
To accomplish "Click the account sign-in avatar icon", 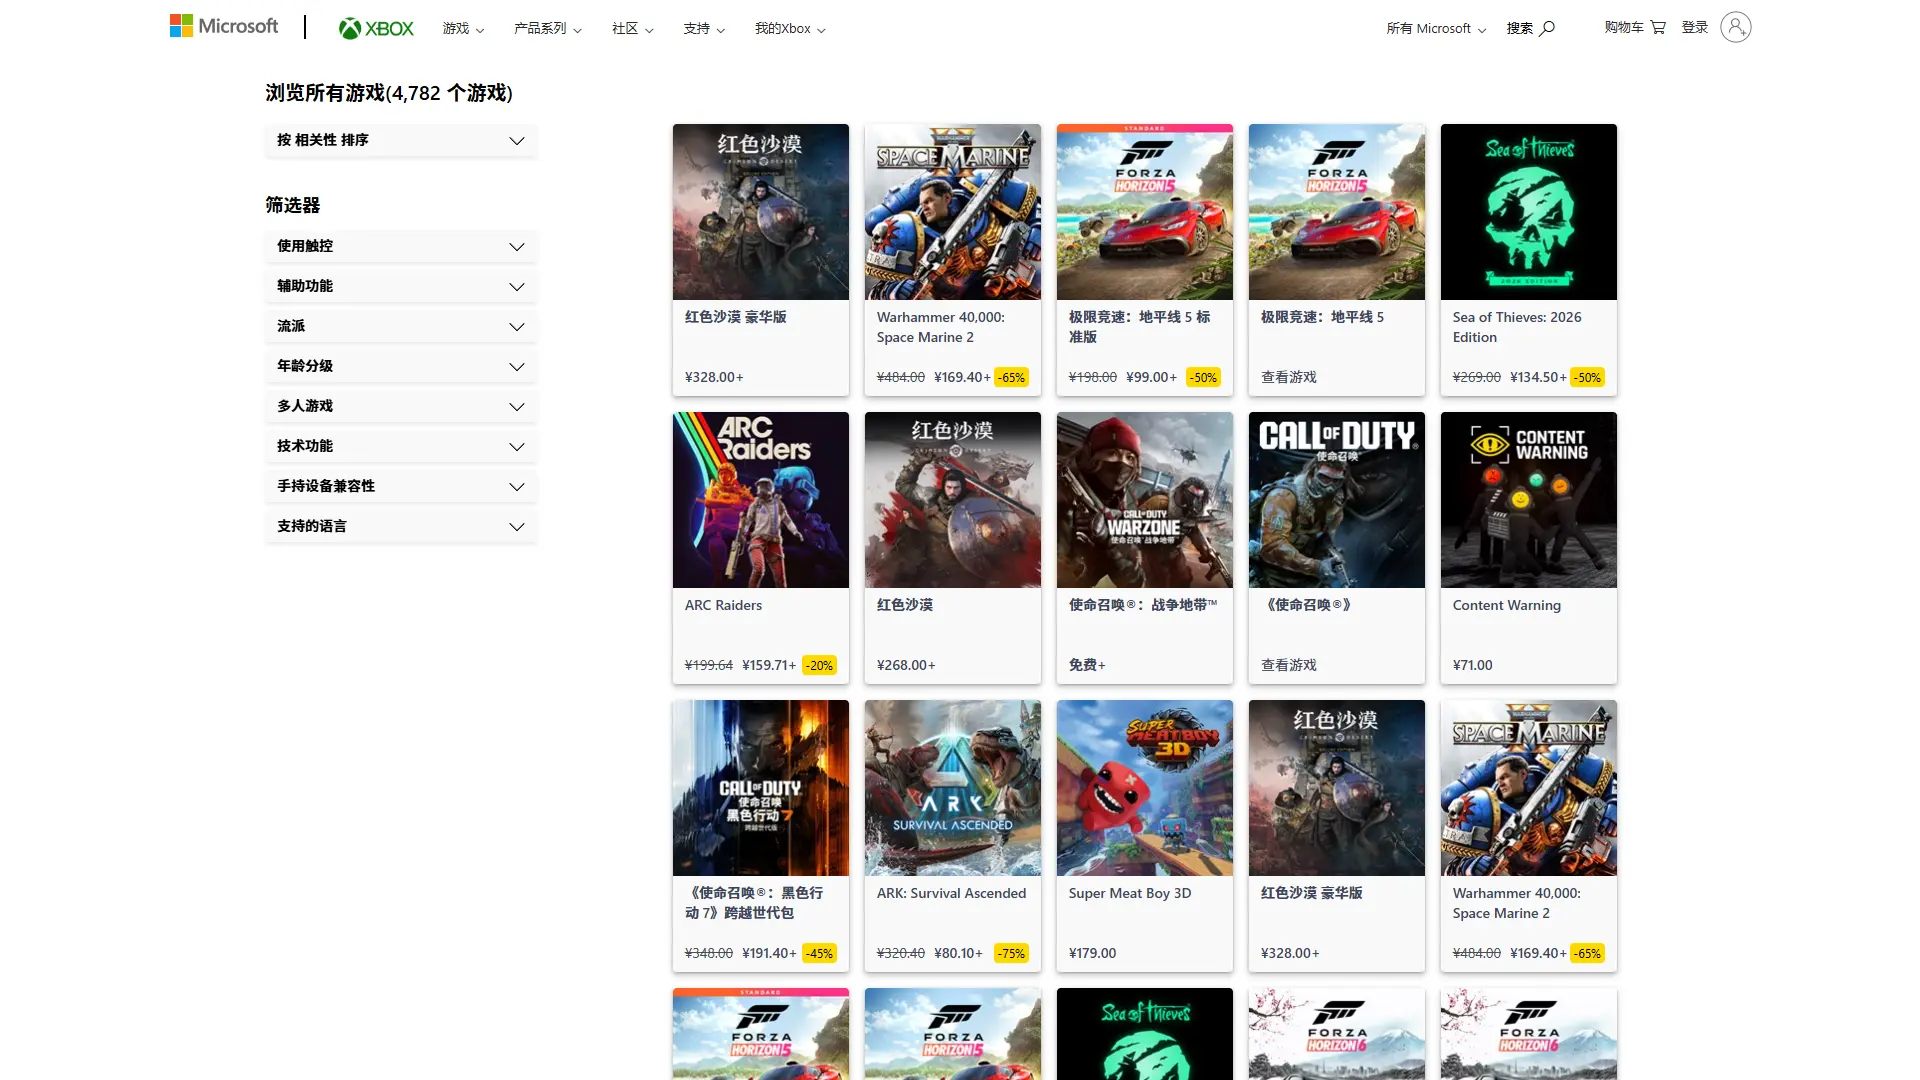I will 1735,27.
